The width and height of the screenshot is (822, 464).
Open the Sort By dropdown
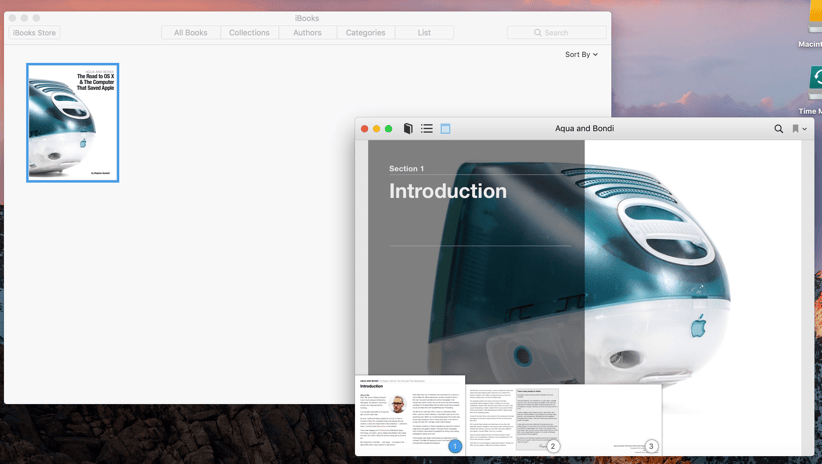point(581,55)
